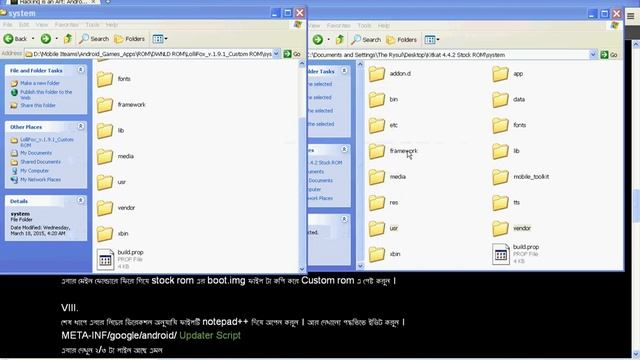Select framework folder in system window
640x360 pixels.
point(121,105)
